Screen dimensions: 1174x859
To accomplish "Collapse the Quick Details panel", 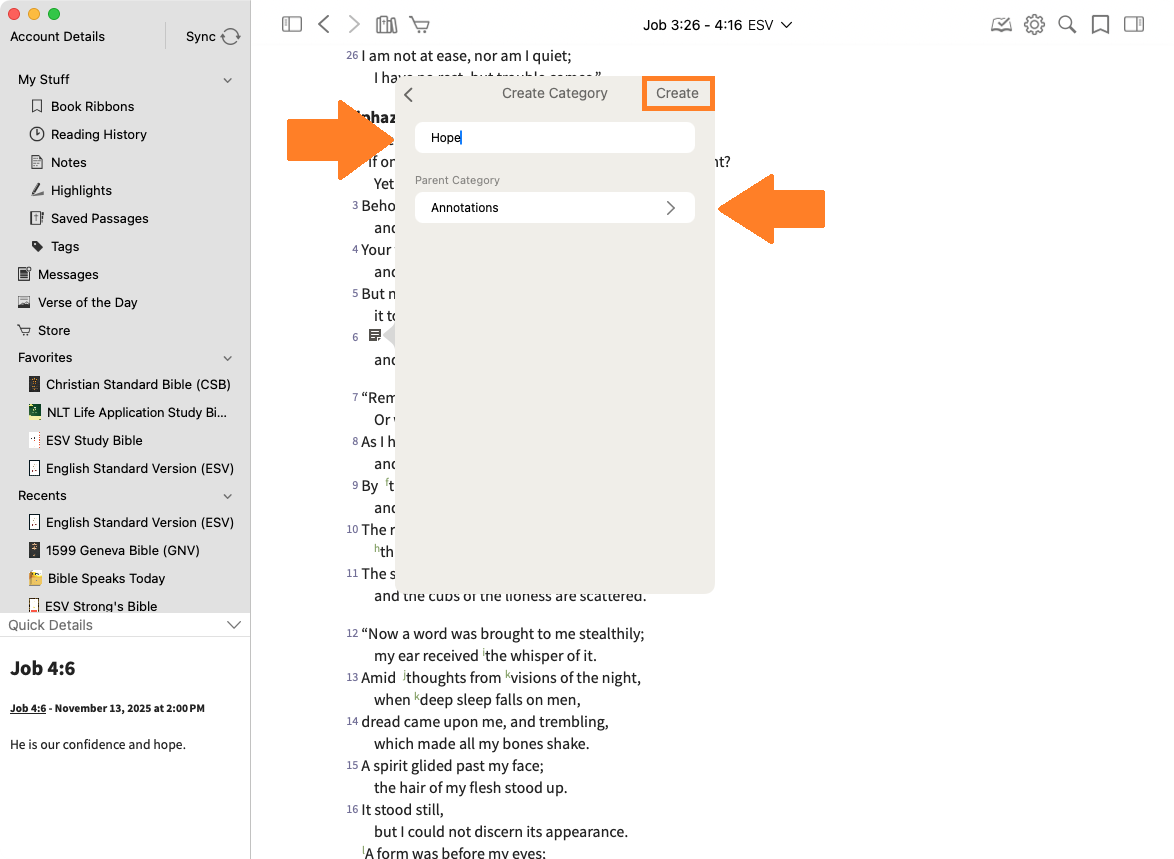I will pos(234,625).
